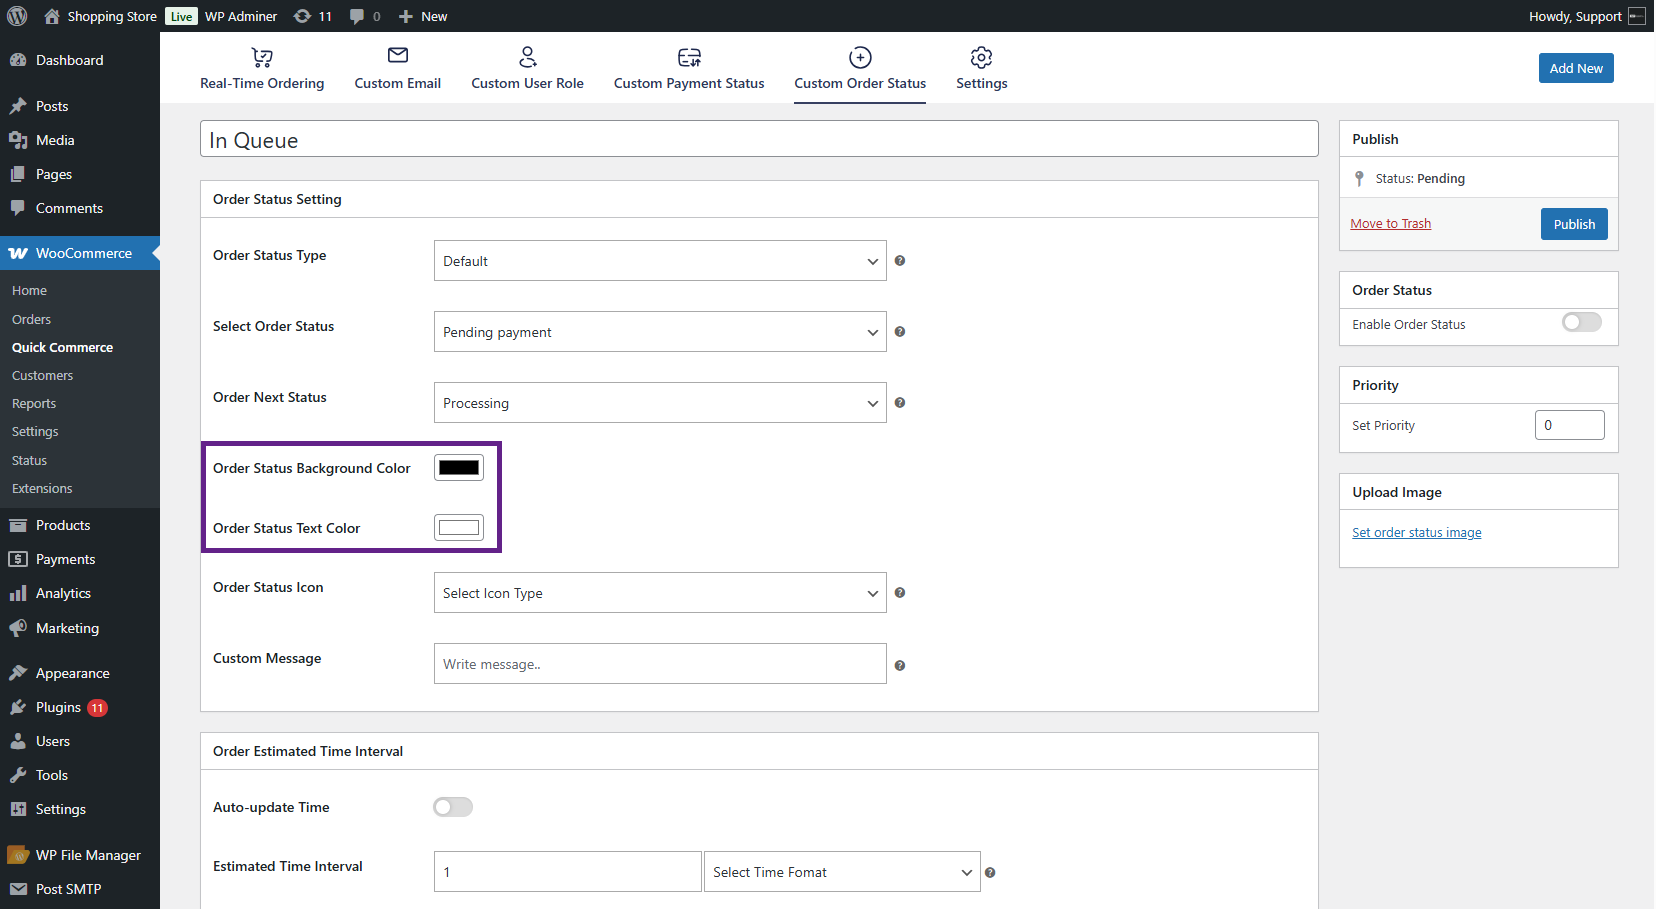
Task: Click the Set Priority number field
Action: point(1568,425)
